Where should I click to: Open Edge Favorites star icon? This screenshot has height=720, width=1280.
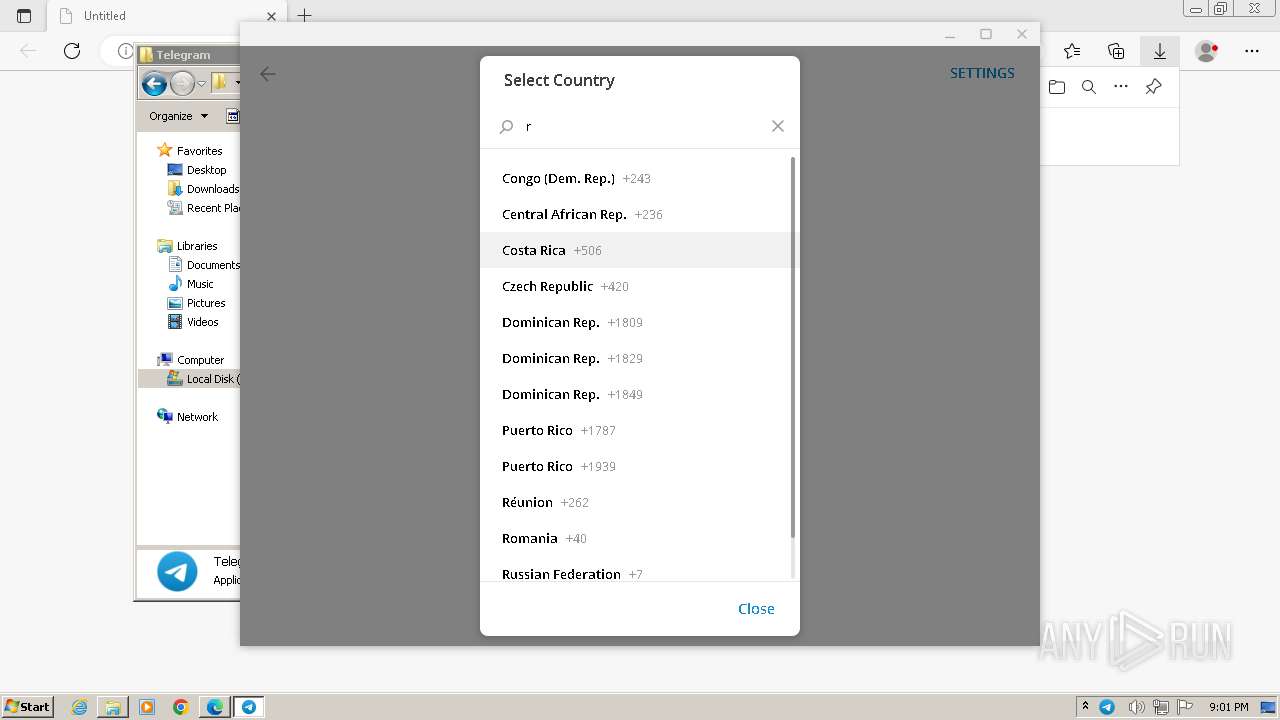click(1072, 51)
